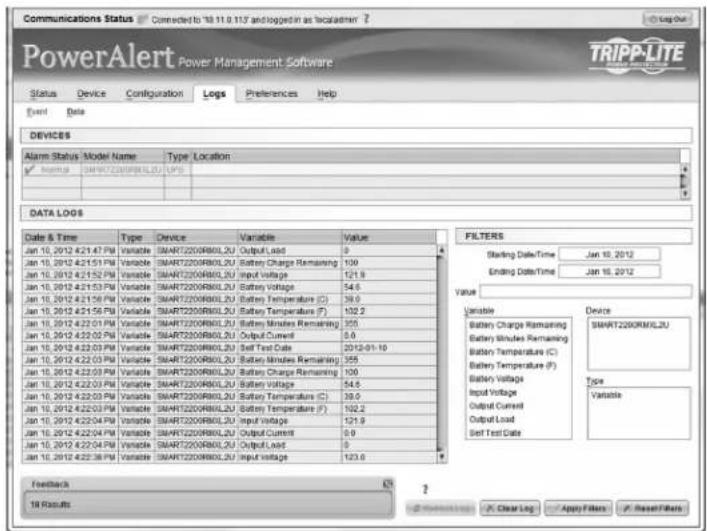Click the Location column header in Devices
Image resolution: width=707 pixels, height=531 pixels.
pyautogui.click(x=436, y=156)
